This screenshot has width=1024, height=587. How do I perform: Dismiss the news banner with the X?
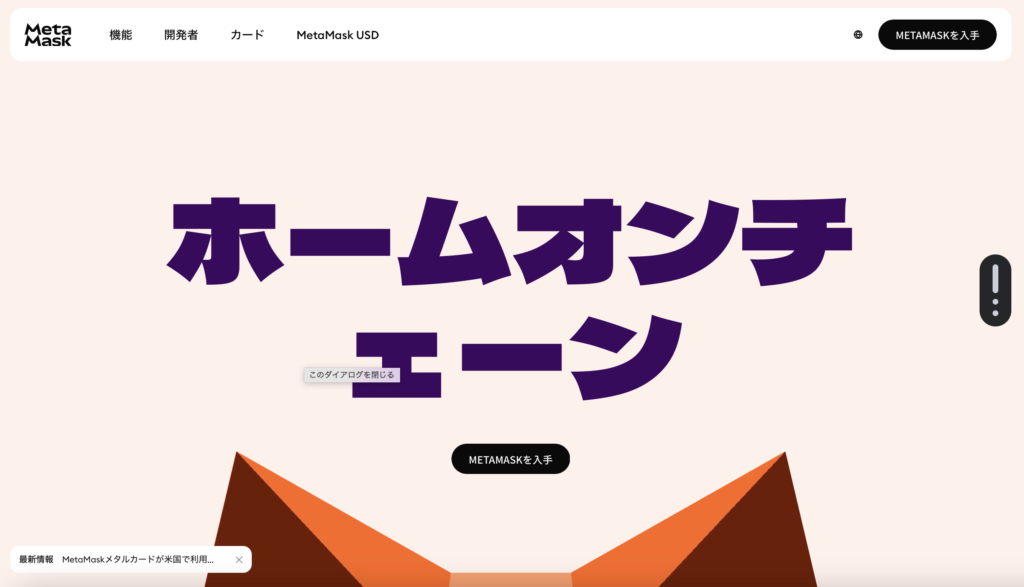(239, 560)
